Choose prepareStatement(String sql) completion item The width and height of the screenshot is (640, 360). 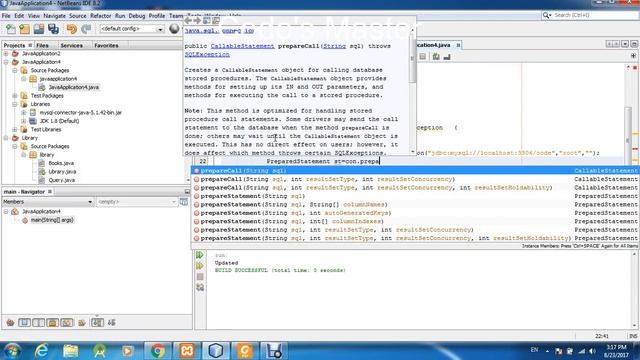(414, 196)
